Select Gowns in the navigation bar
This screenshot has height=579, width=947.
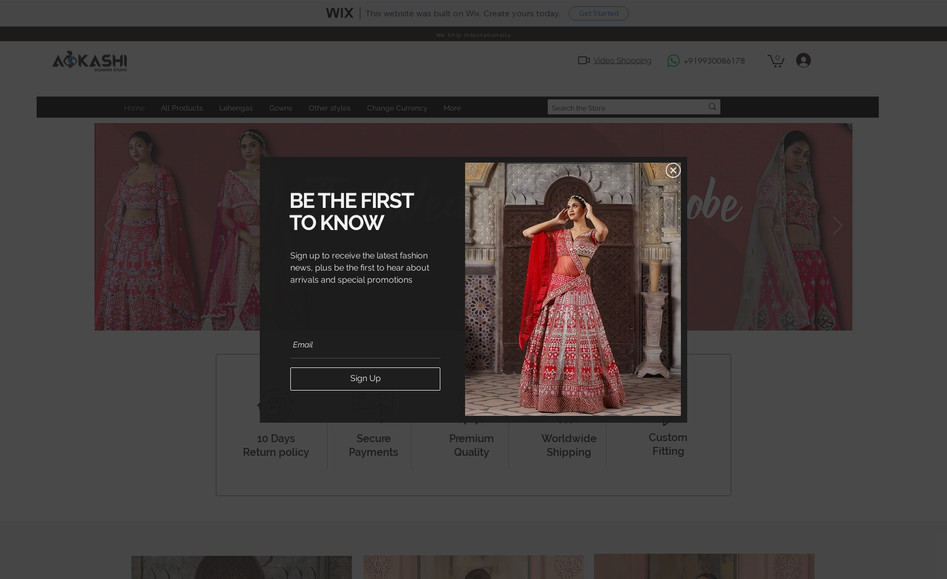tap(280, 108)
